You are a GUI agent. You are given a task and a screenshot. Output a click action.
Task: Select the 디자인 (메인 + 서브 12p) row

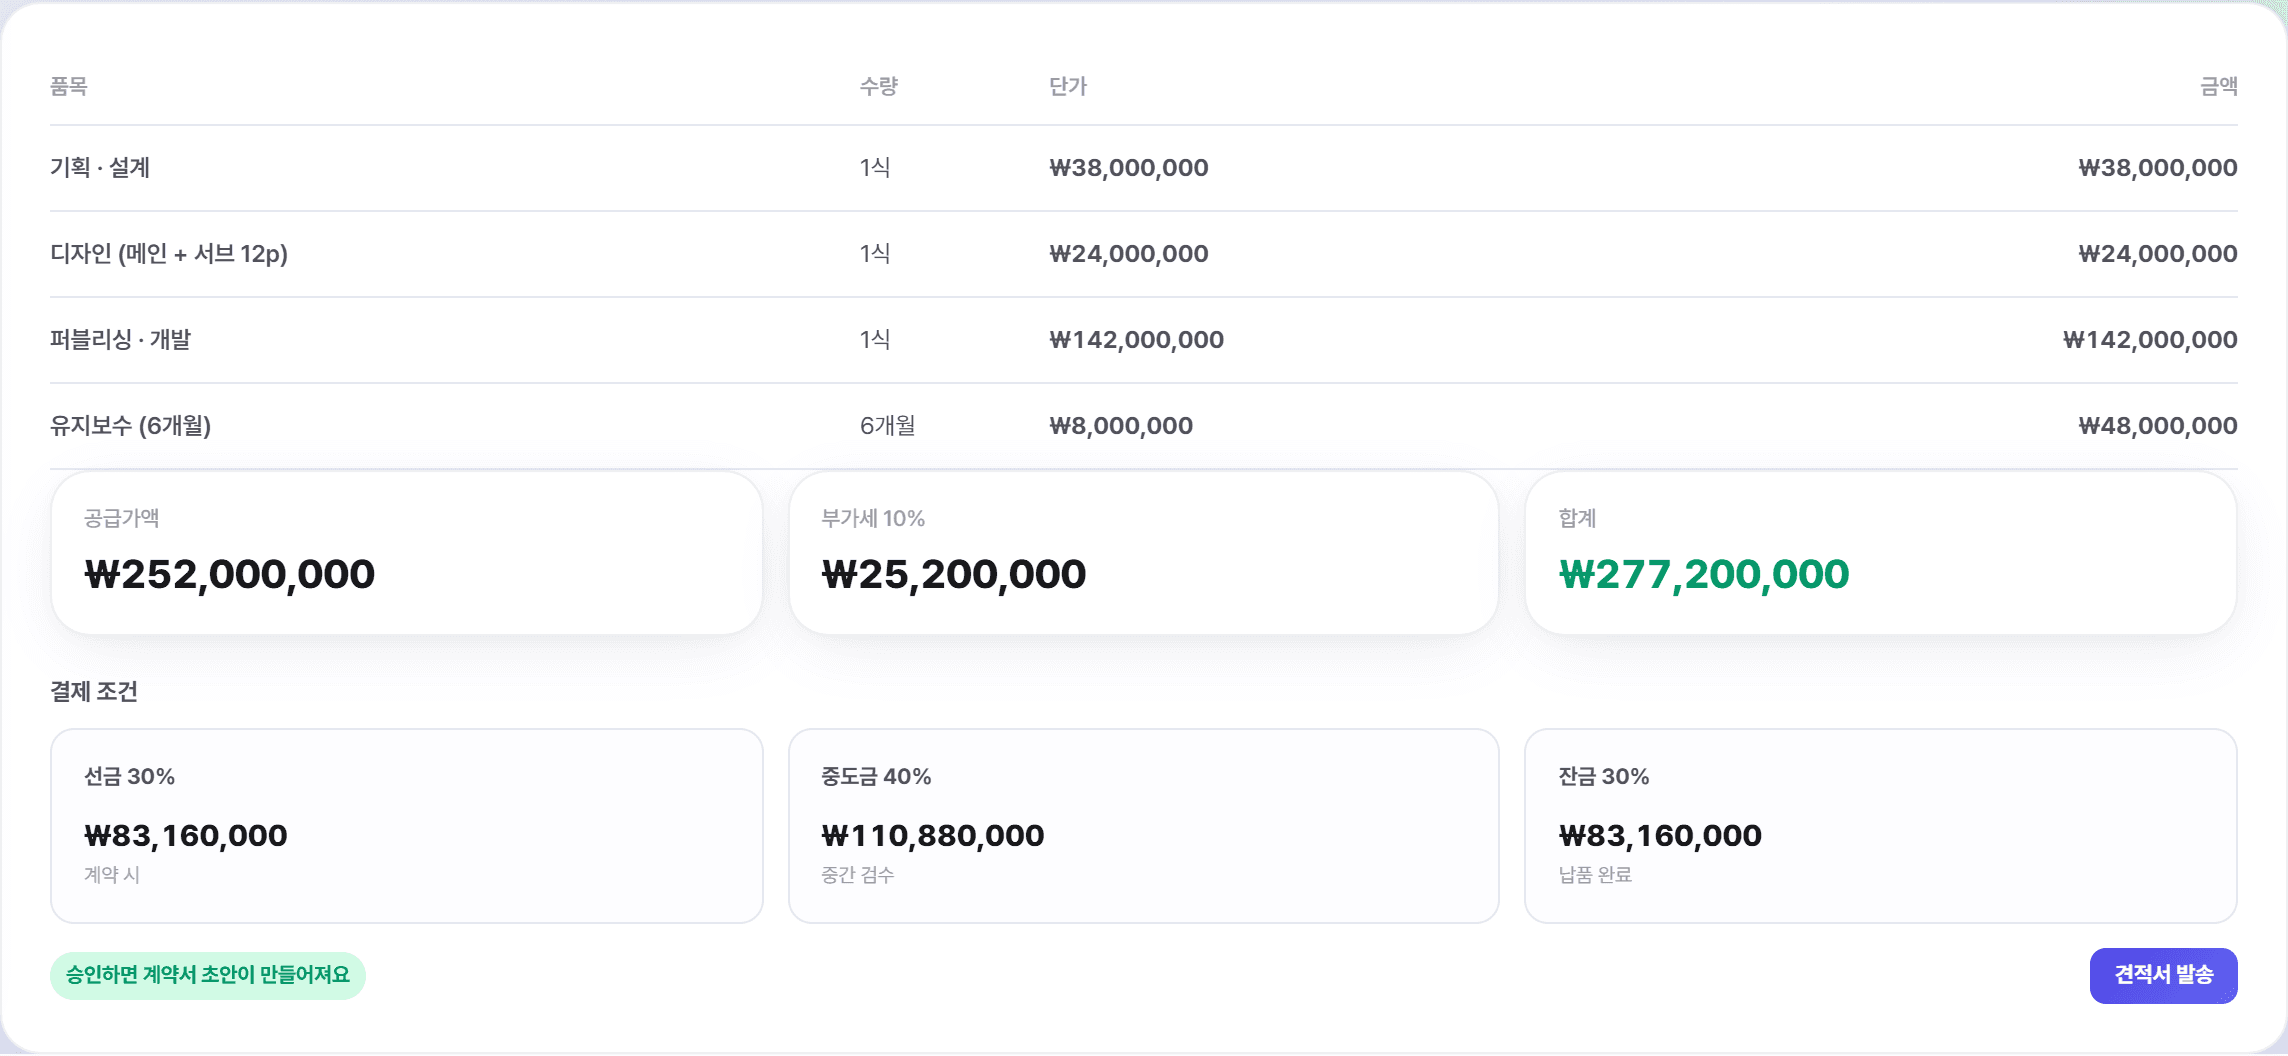pos(1144,254)
